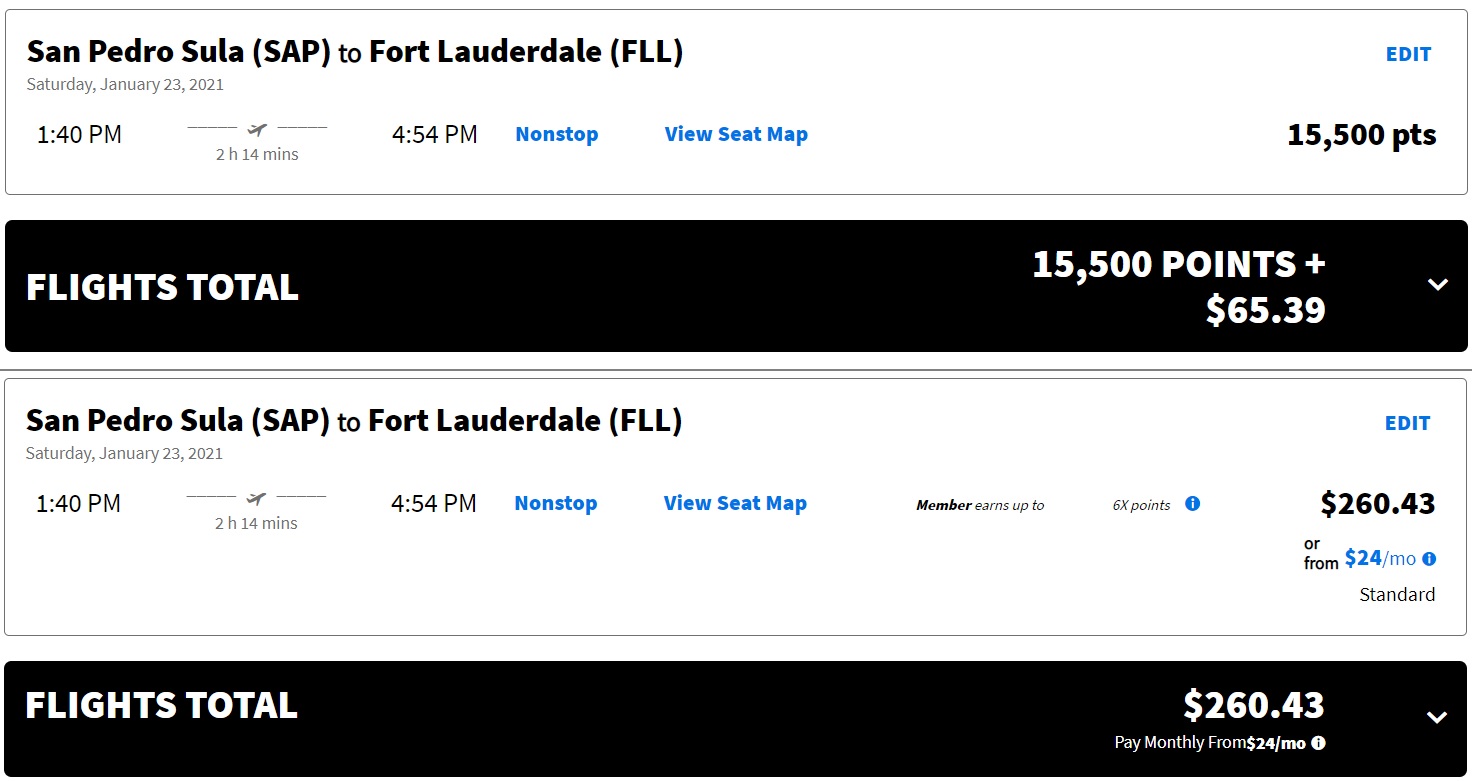Edit the cash fare itinerary
The width and height of the screenshot is (1472, 781).
pyautogui.click(x=1408, y=423)
